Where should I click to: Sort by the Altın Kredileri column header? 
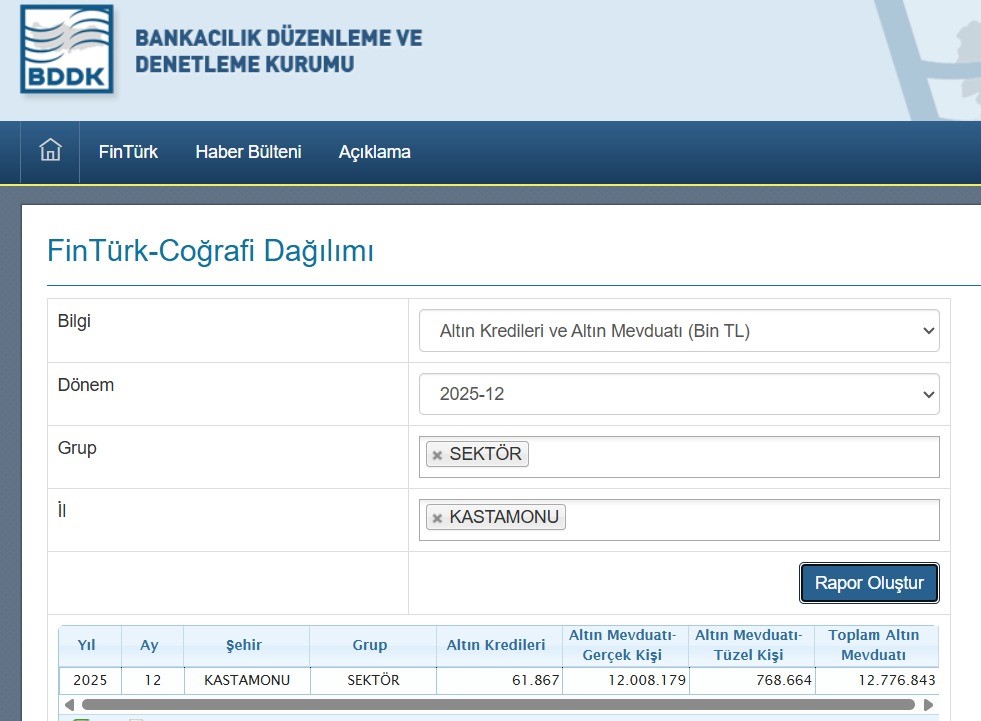[x=498, y=646]
